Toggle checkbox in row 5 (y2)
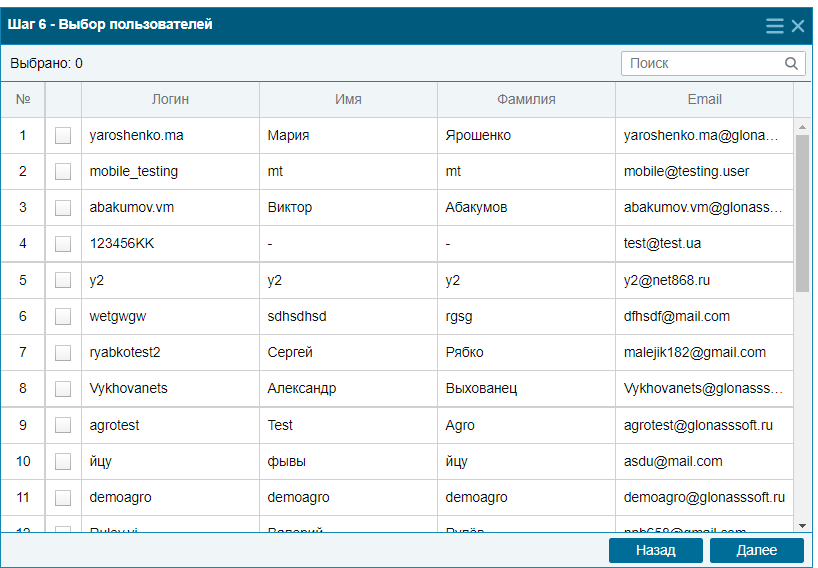 [63, 280]
